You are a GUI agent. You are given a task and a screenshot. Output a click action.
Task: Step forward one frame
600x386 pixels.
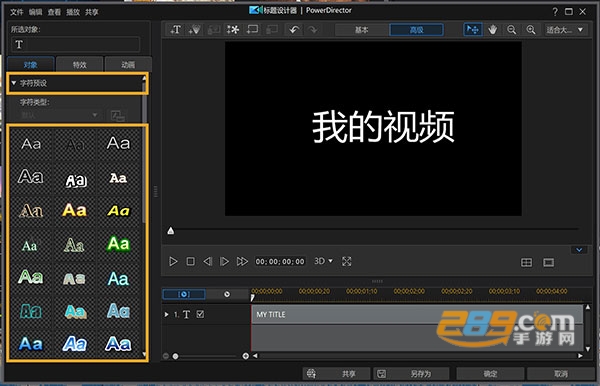[x=224, y=261]
